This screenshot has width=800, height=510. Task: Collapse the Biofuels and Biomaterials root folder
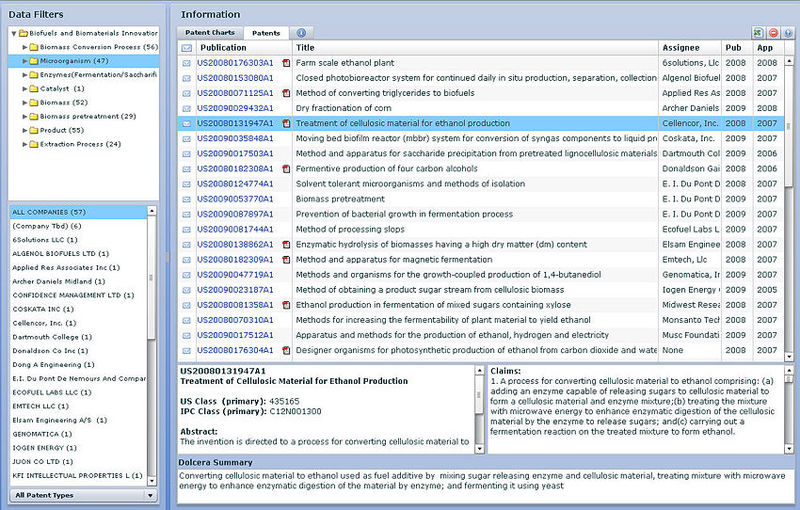(14, 33)
